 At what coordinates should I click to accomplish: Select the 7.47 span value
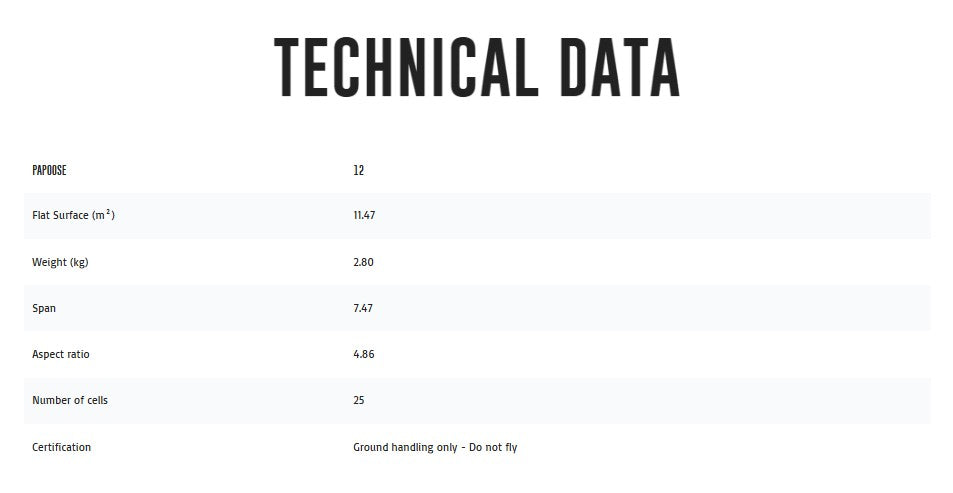363,308
